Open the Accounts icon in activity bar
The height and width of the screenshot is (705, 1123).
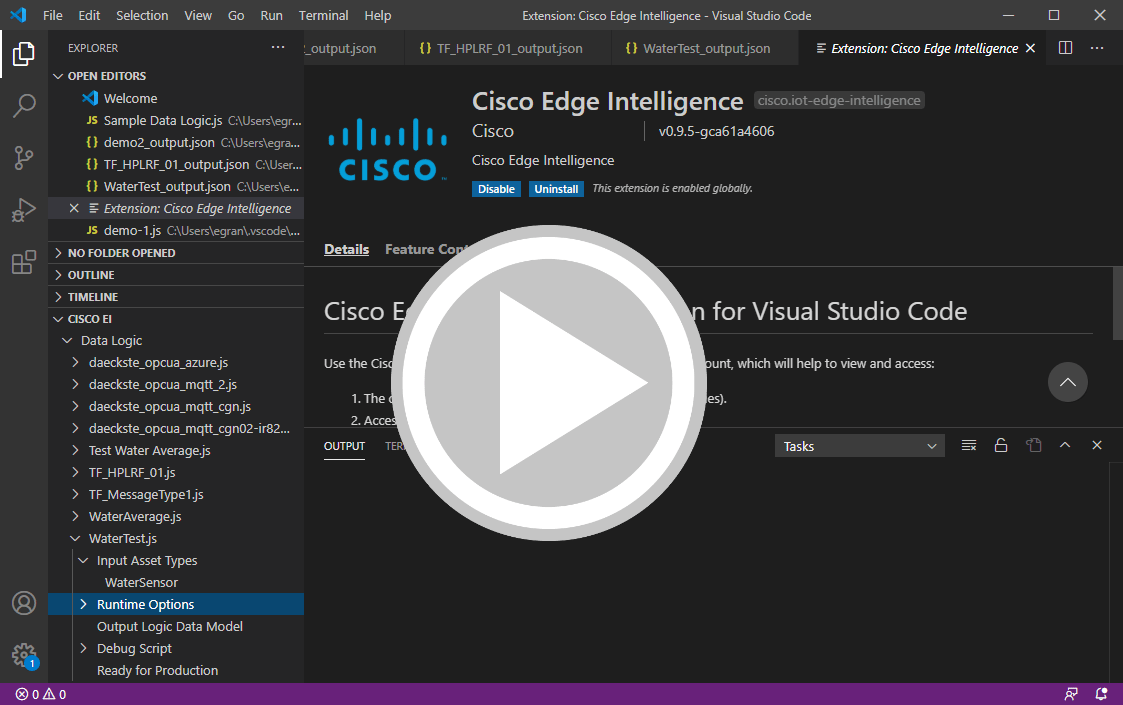(24, 603)
